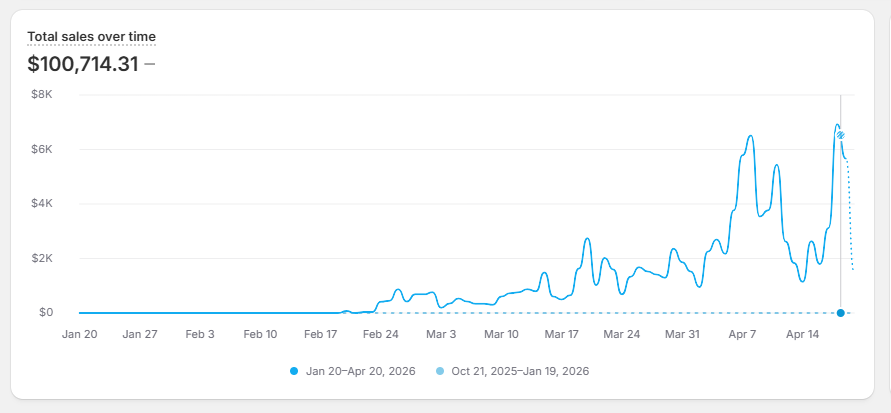Click the hatched data marker at chart peak
The height and width of the screenshot is (413, 891).
point(840,135)
